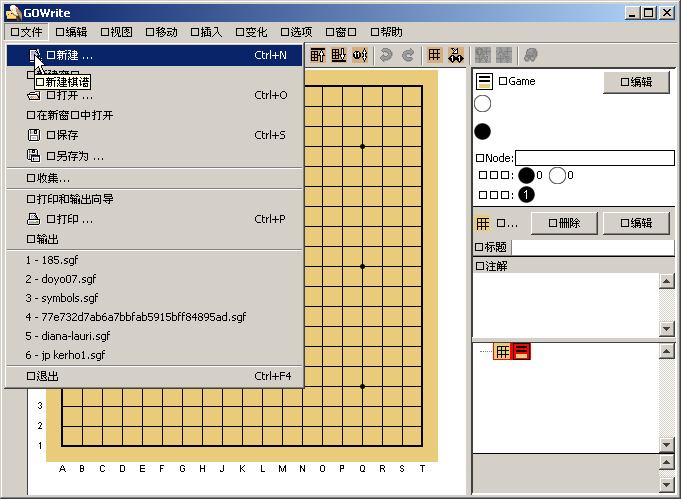The image size is (681, 499).
Task: Choose 在新窗口中打开 from the File menu
Action: 155,115
